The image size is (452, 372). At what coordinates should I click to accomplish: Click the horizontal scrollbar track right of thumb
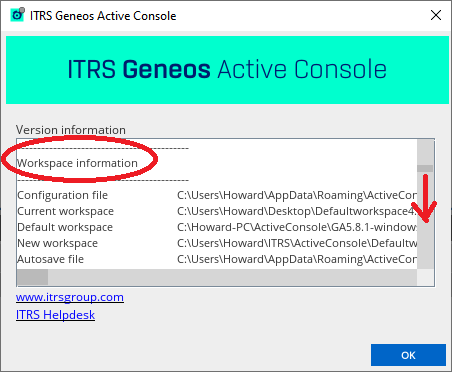(x=232, y=277)
